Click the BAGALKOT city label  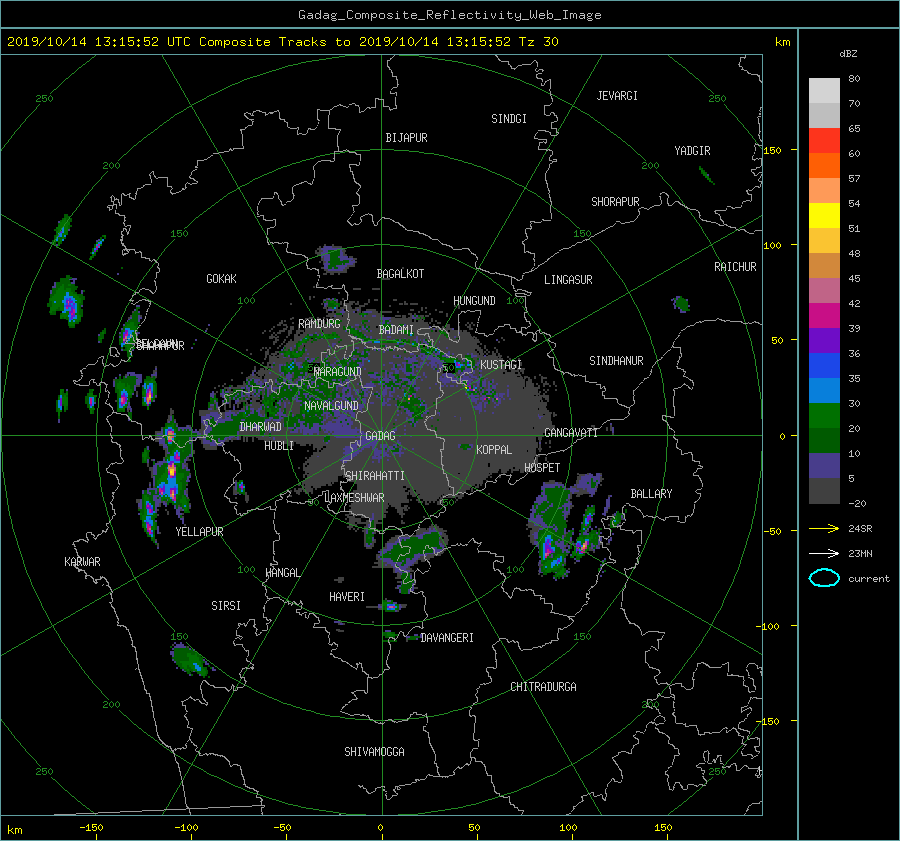pos(400,274)
